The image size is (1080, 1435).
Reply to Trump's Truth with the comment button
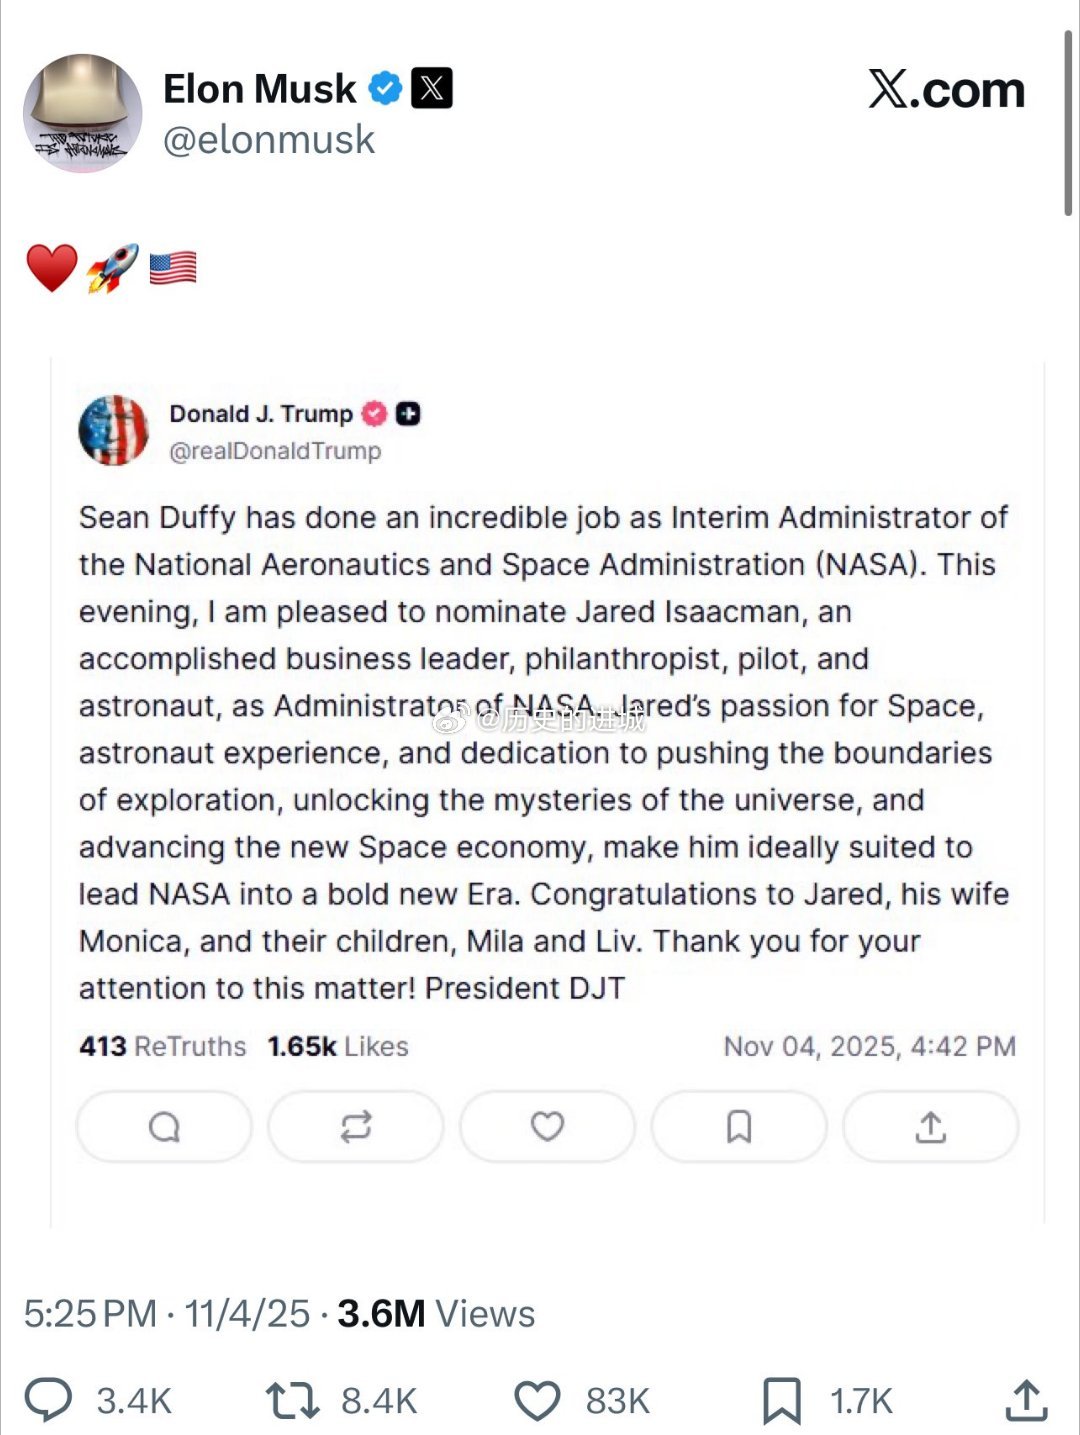164,1127
